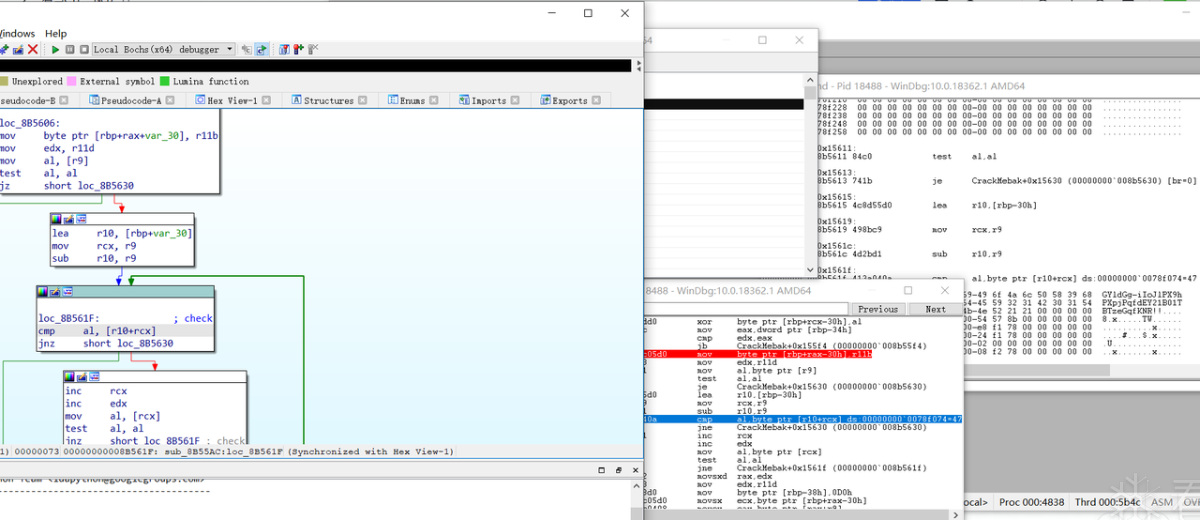The image size is (1200, 520).
Task: Click the red X cancel icon in IDA toolbar
Action: pyautogui.click(x=33, y=49)
